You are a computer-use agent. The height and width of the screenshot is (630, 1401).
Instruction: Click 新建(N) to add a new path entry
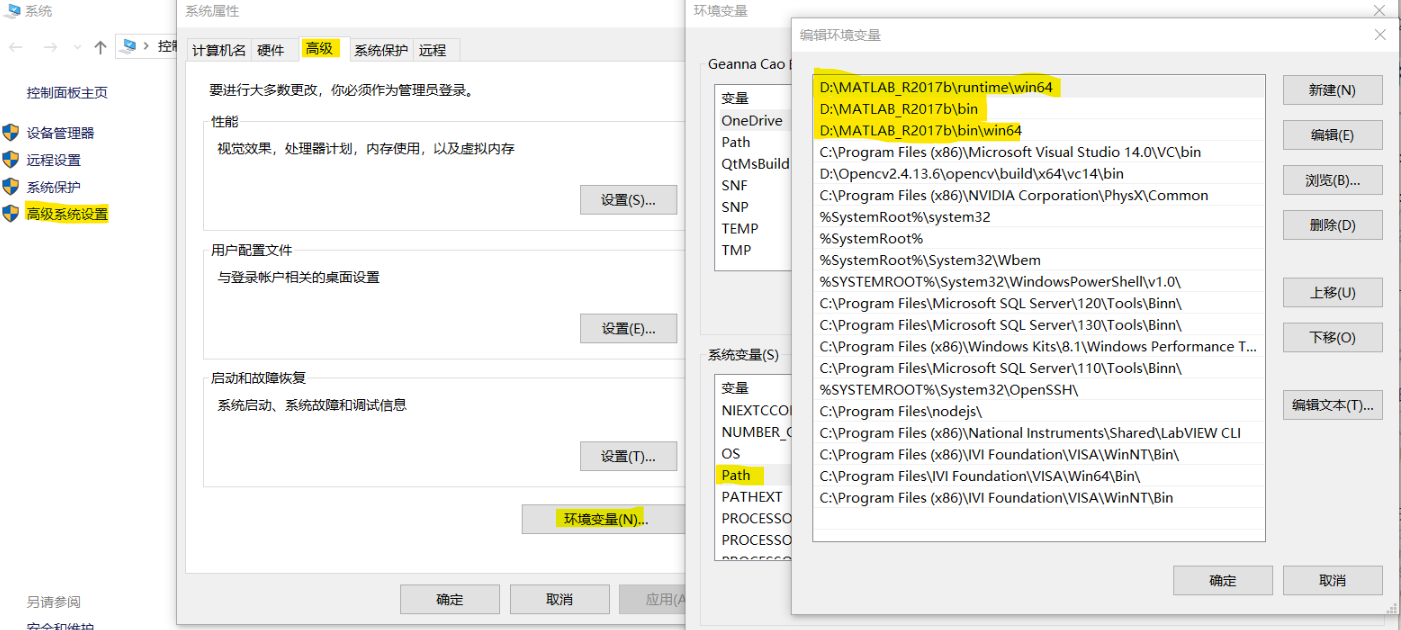(x=1331, y=89)
